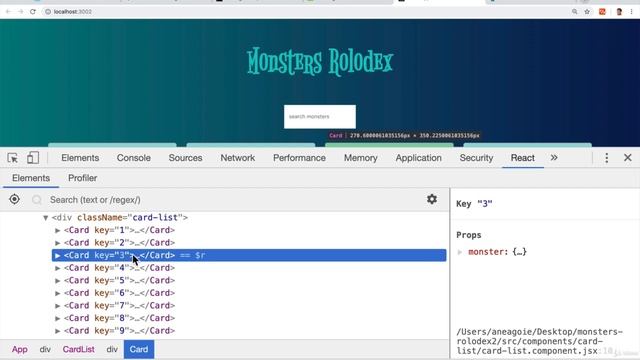
Task: Click the search monsters input box
Action: coord(320,117)
